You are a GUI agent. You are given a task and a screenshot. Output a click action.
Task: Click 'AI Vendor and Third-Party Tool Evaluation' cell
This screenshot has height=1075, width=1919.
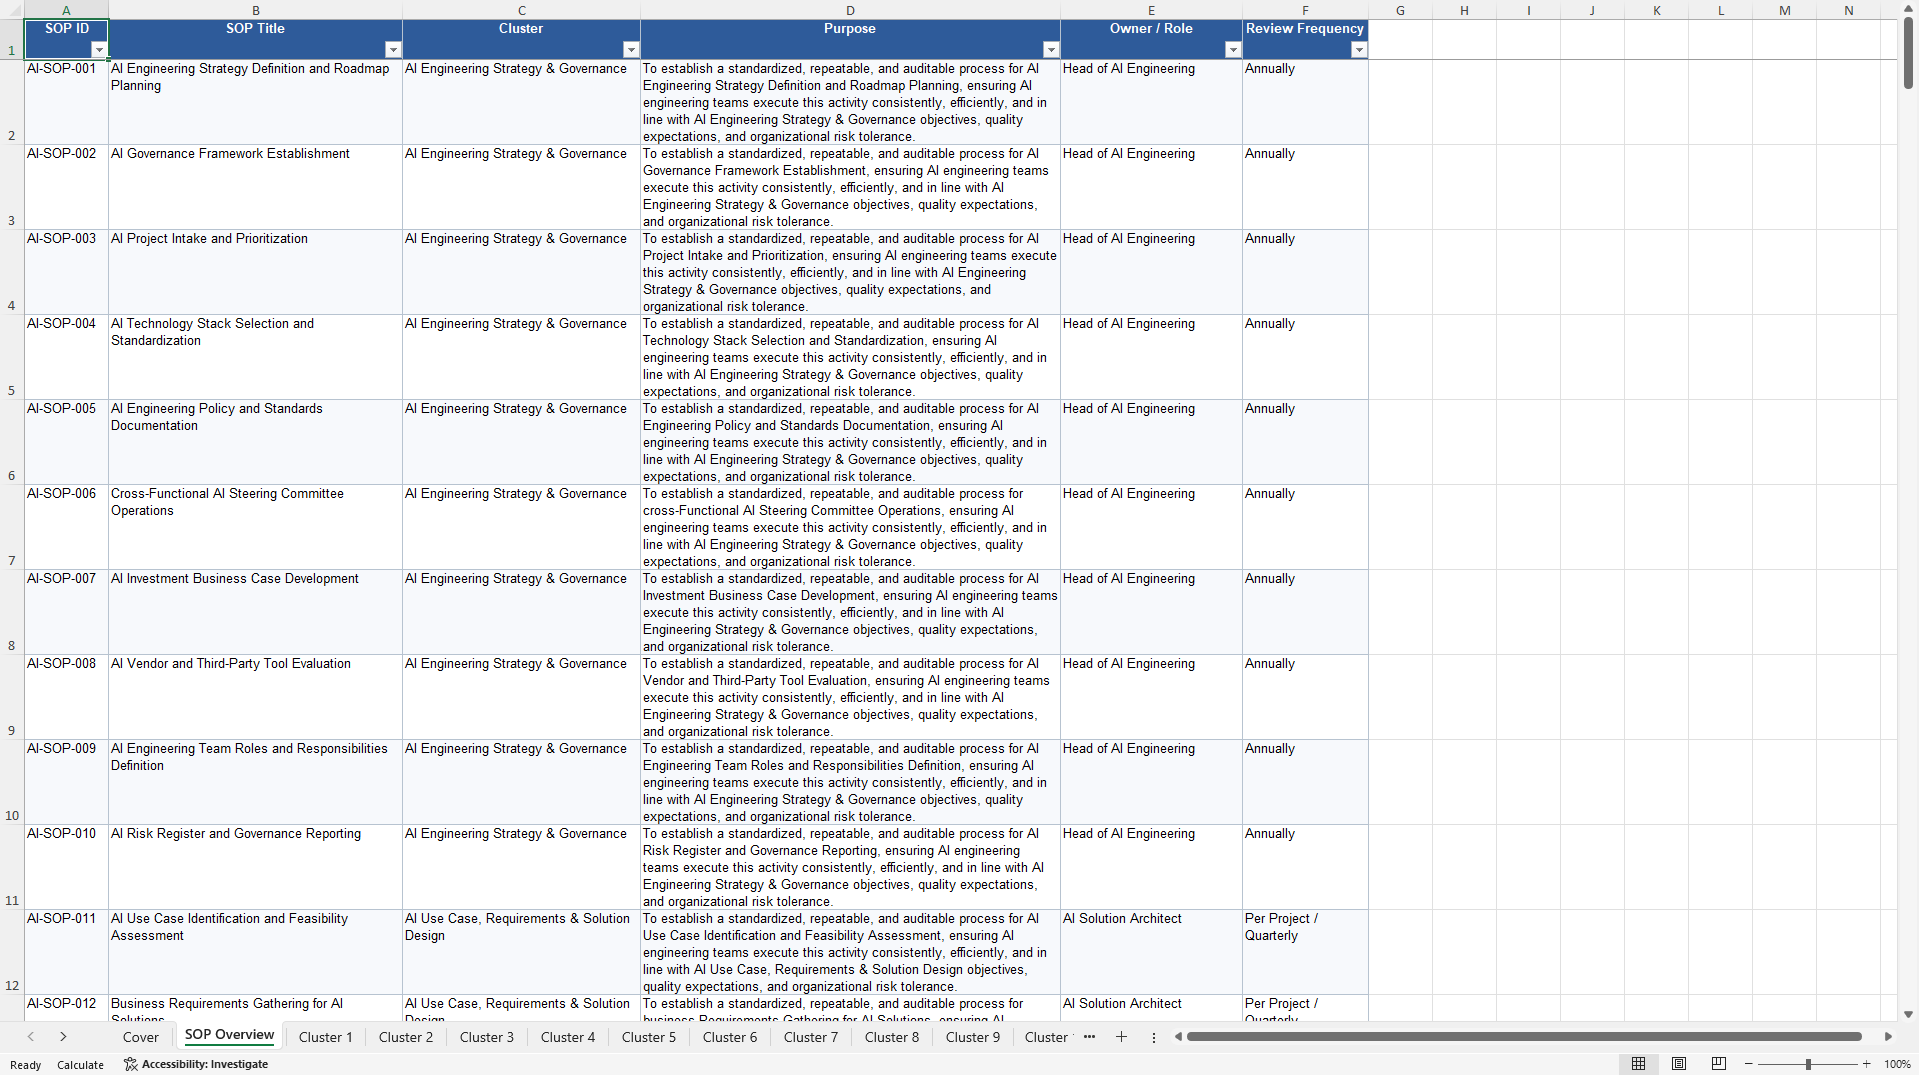tap(255, 697)
